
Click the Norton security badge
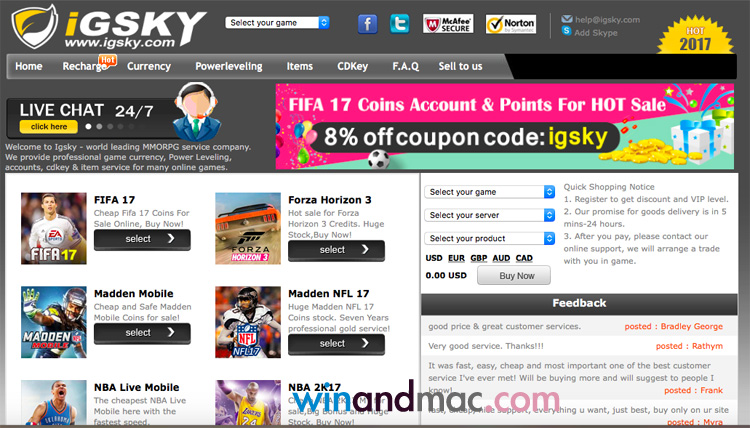(x=511, y=24)
